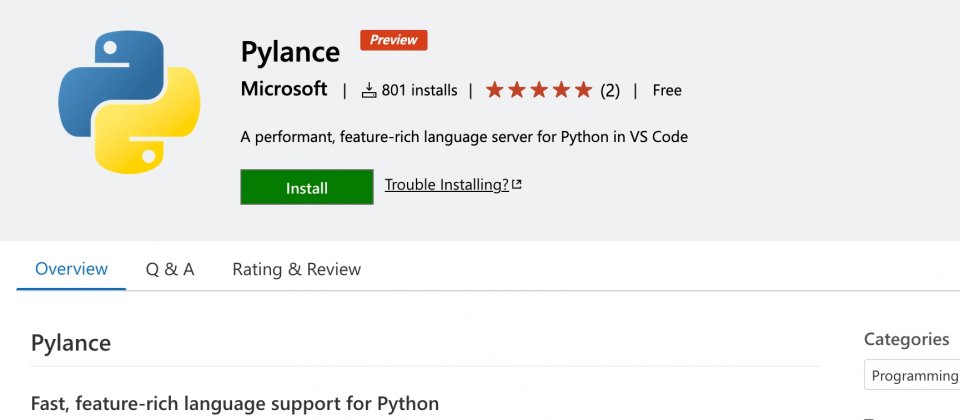Click the Categories sidebar heading
Image resolution: width=960 pixels, height=420 pixels.
[907, 339]
